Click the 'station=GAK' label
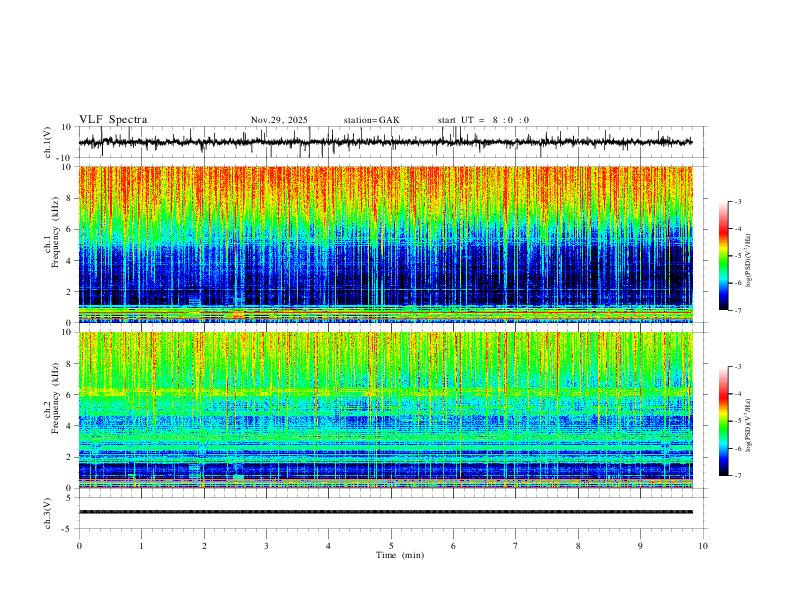Screen dimensions: 792x612 click(372, 120)
